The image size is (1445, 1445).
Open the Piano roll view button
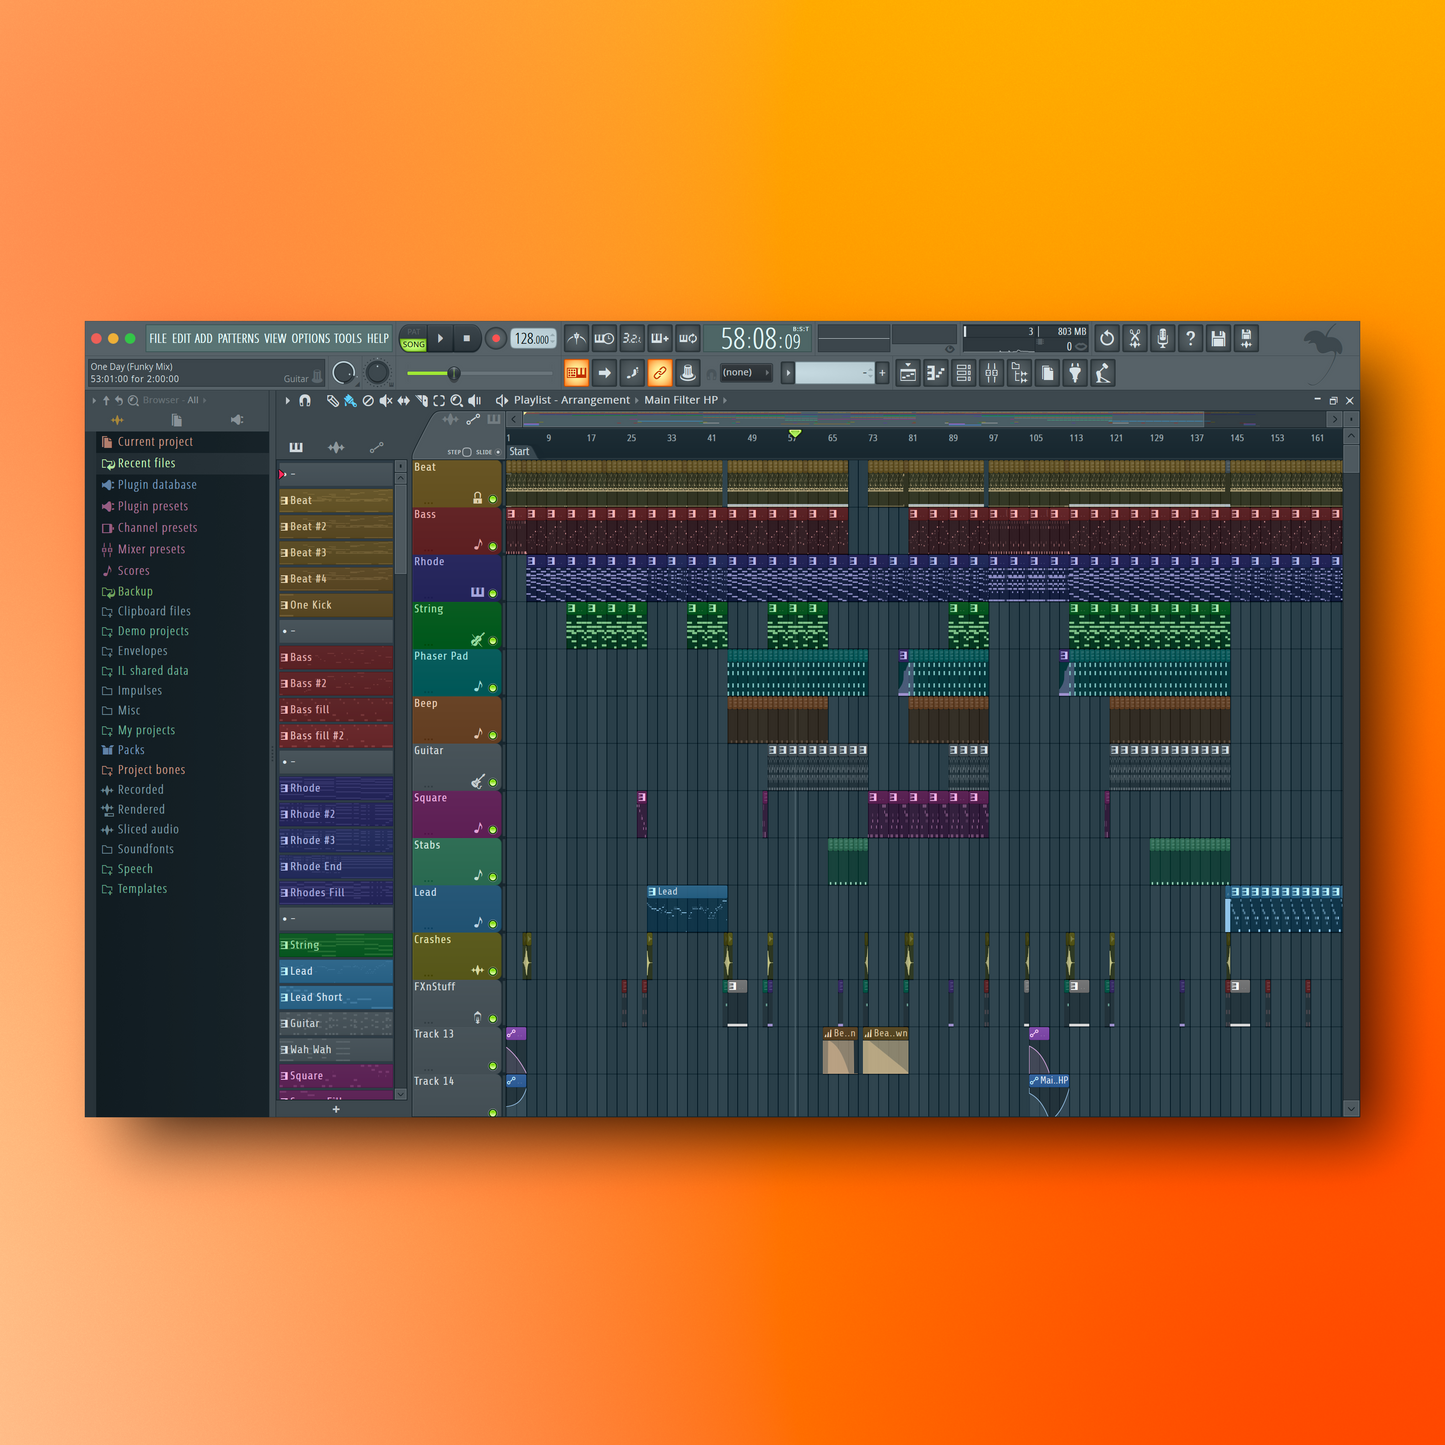[936, 374]
